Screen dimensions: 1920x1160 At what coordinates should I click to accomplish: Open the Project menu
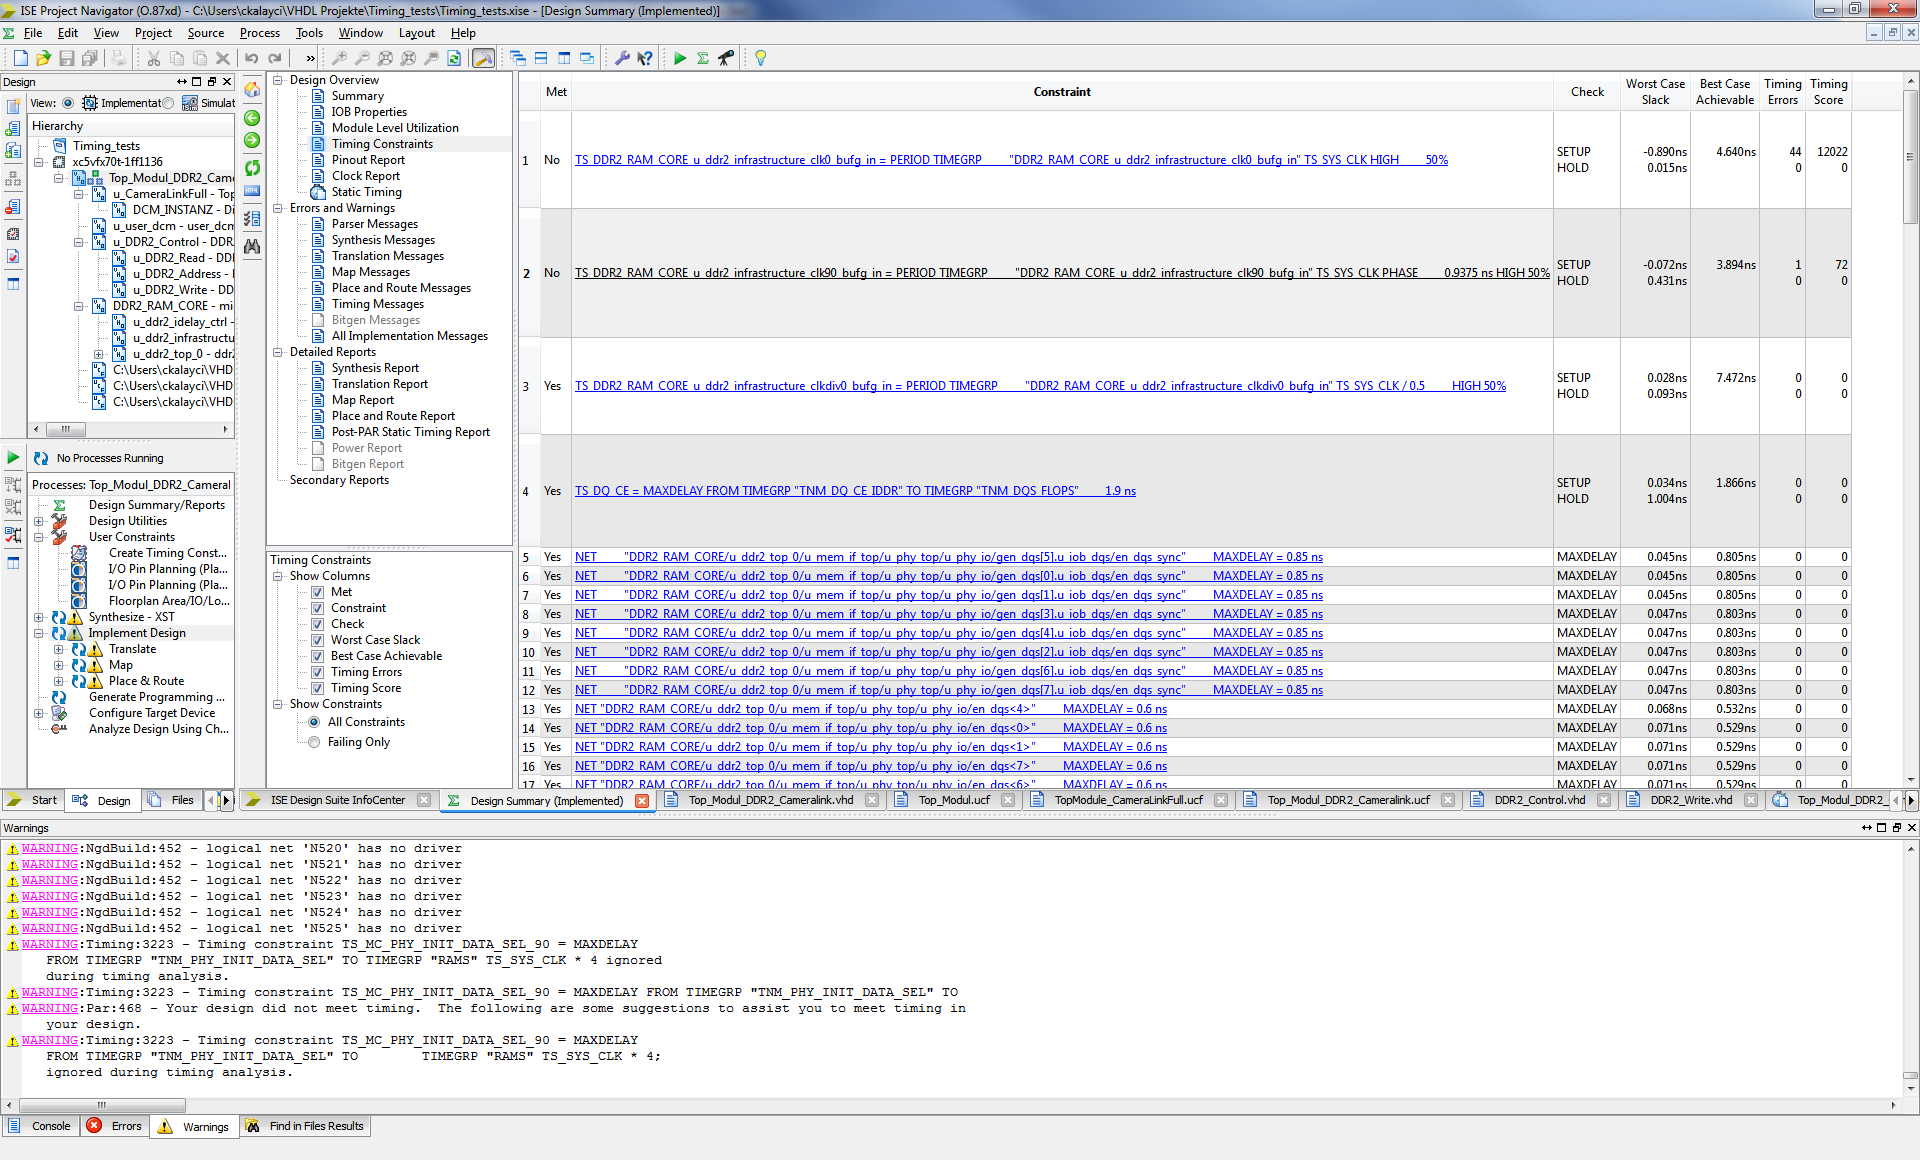coord(153,33)
